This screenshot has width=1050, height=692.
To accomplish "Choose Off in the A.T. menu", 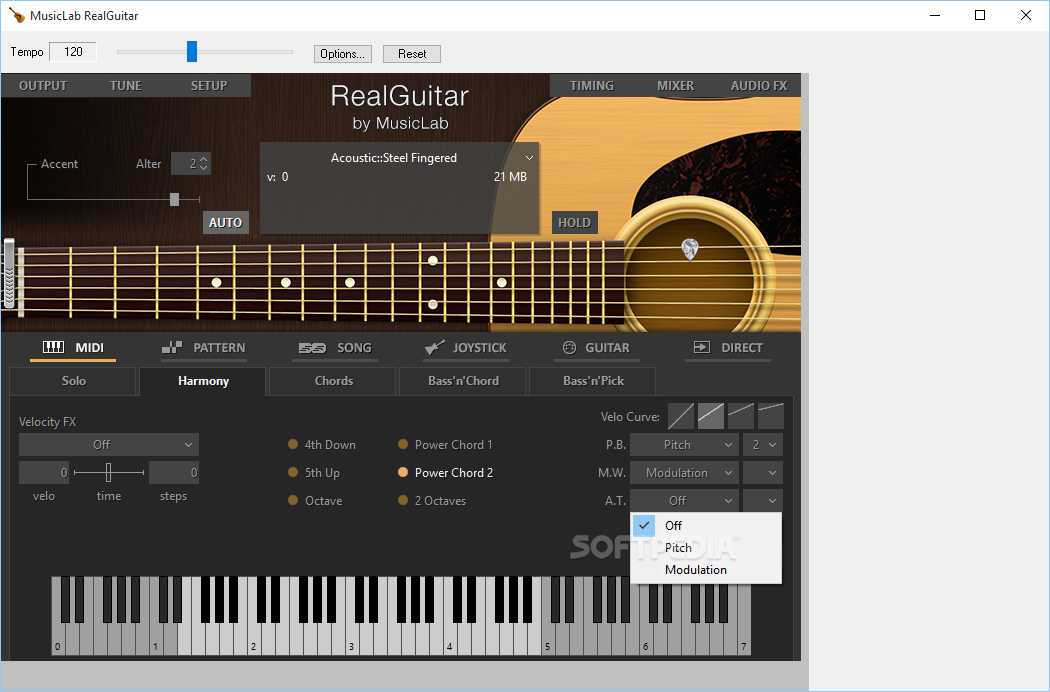I will tap(706, 525).
